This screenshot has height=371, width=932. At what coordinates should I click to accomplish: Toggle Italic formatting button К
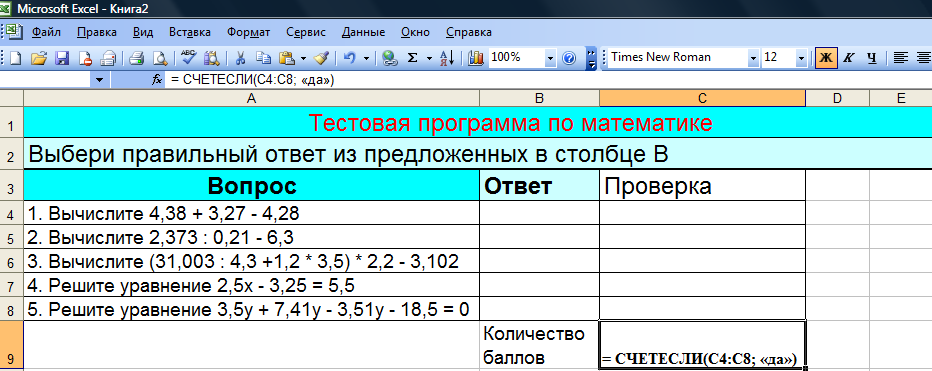click(x=849, y=58)
